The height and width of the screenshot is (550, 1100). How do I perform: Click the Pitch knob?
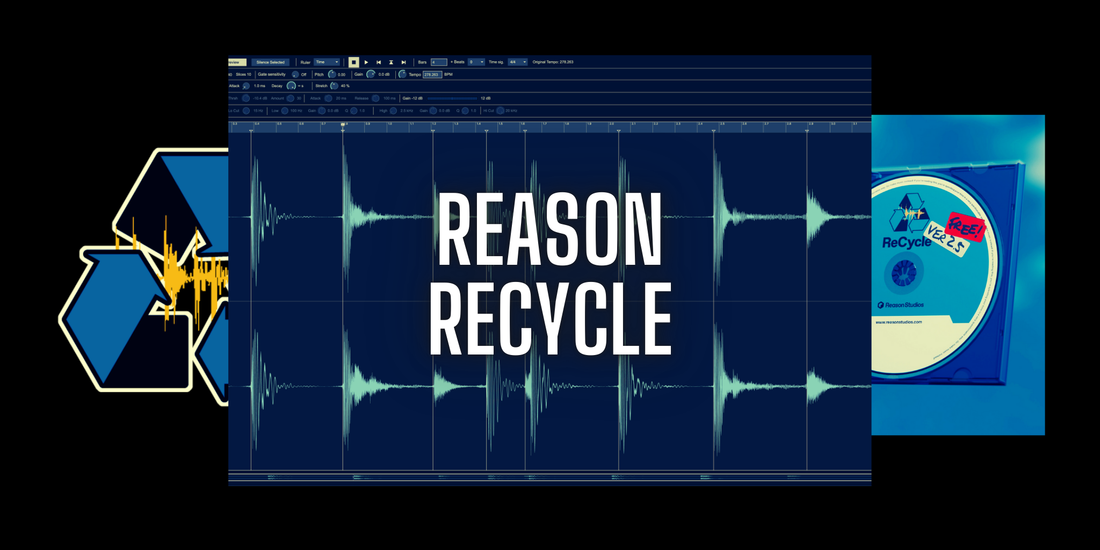pos(332,74)
